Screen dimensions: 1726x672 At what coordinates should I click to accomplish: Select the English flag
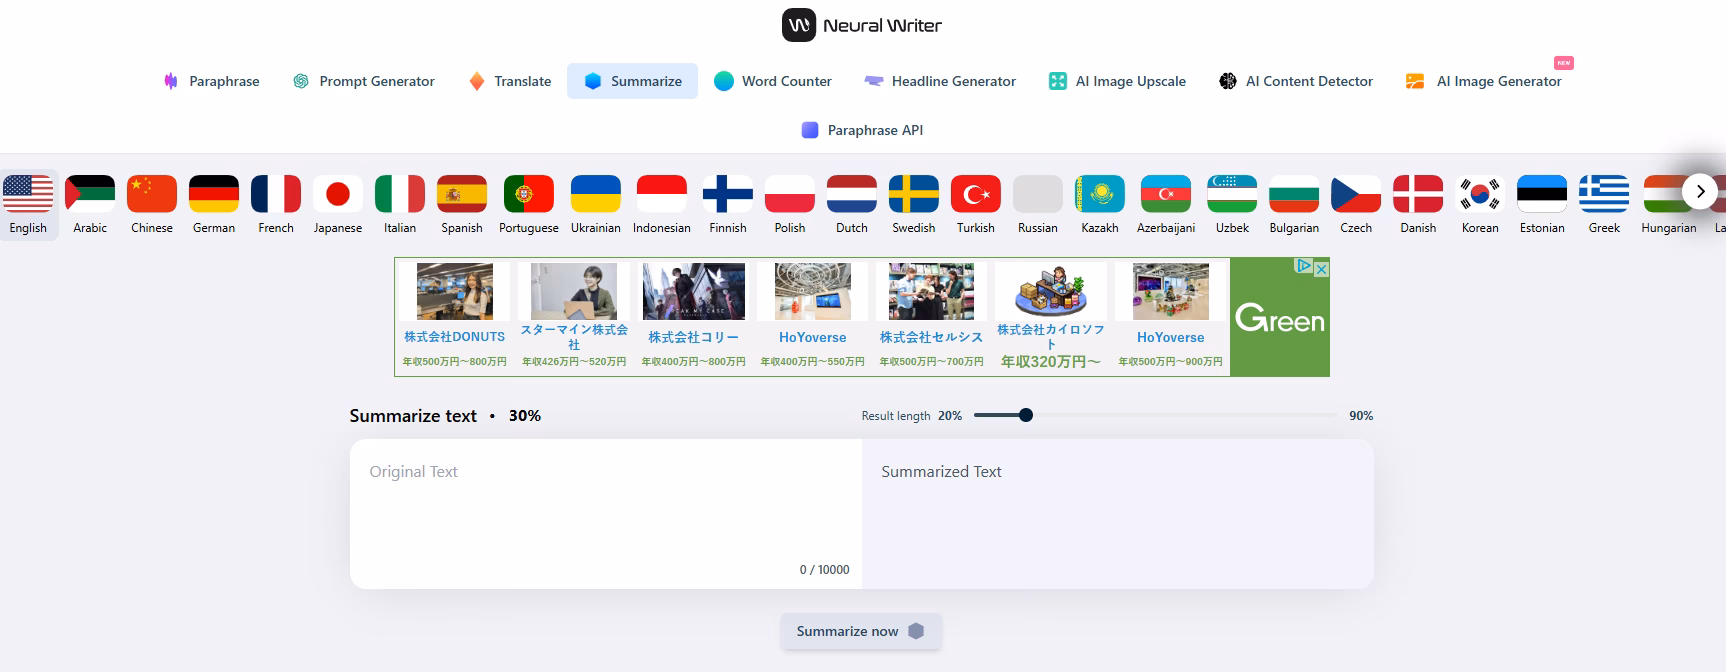pos(28,194)
